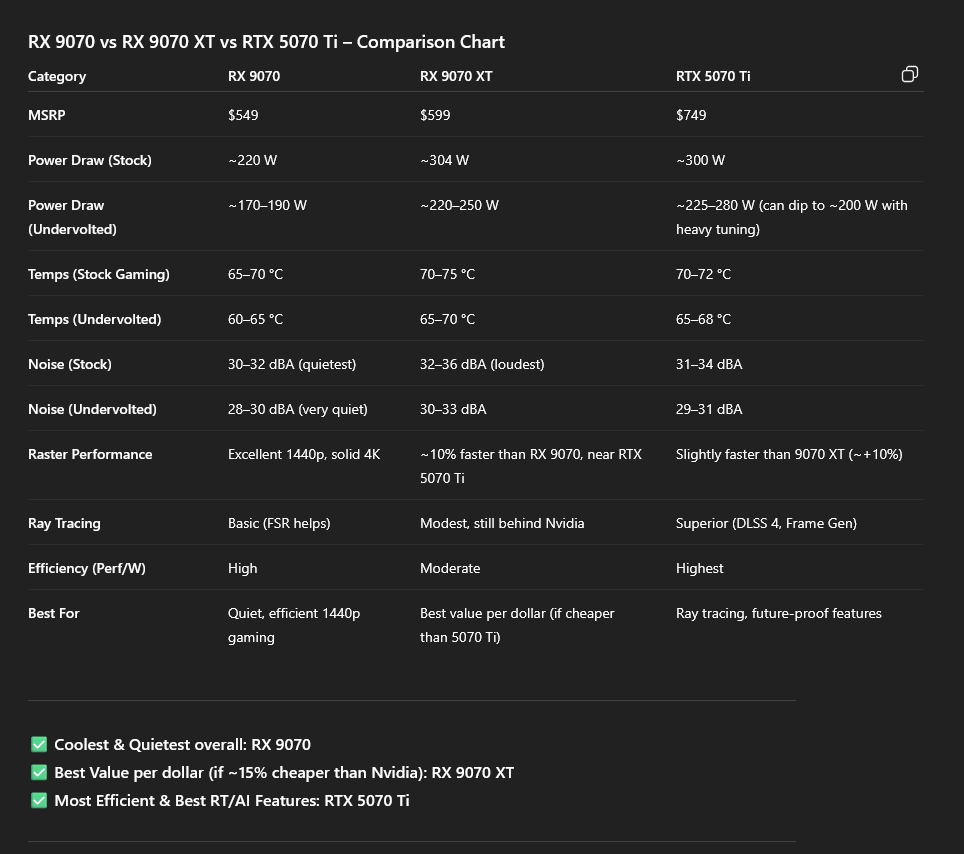Screen dimensions: 964x854
Task: Click the 29–31 dBA cell
Action: pos(709,409)
